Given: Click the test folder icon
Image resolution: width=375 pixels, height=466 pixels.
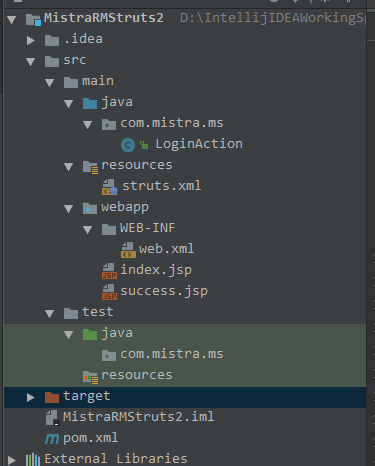Looking at the screenshot, I should click(x=71, y=313).
